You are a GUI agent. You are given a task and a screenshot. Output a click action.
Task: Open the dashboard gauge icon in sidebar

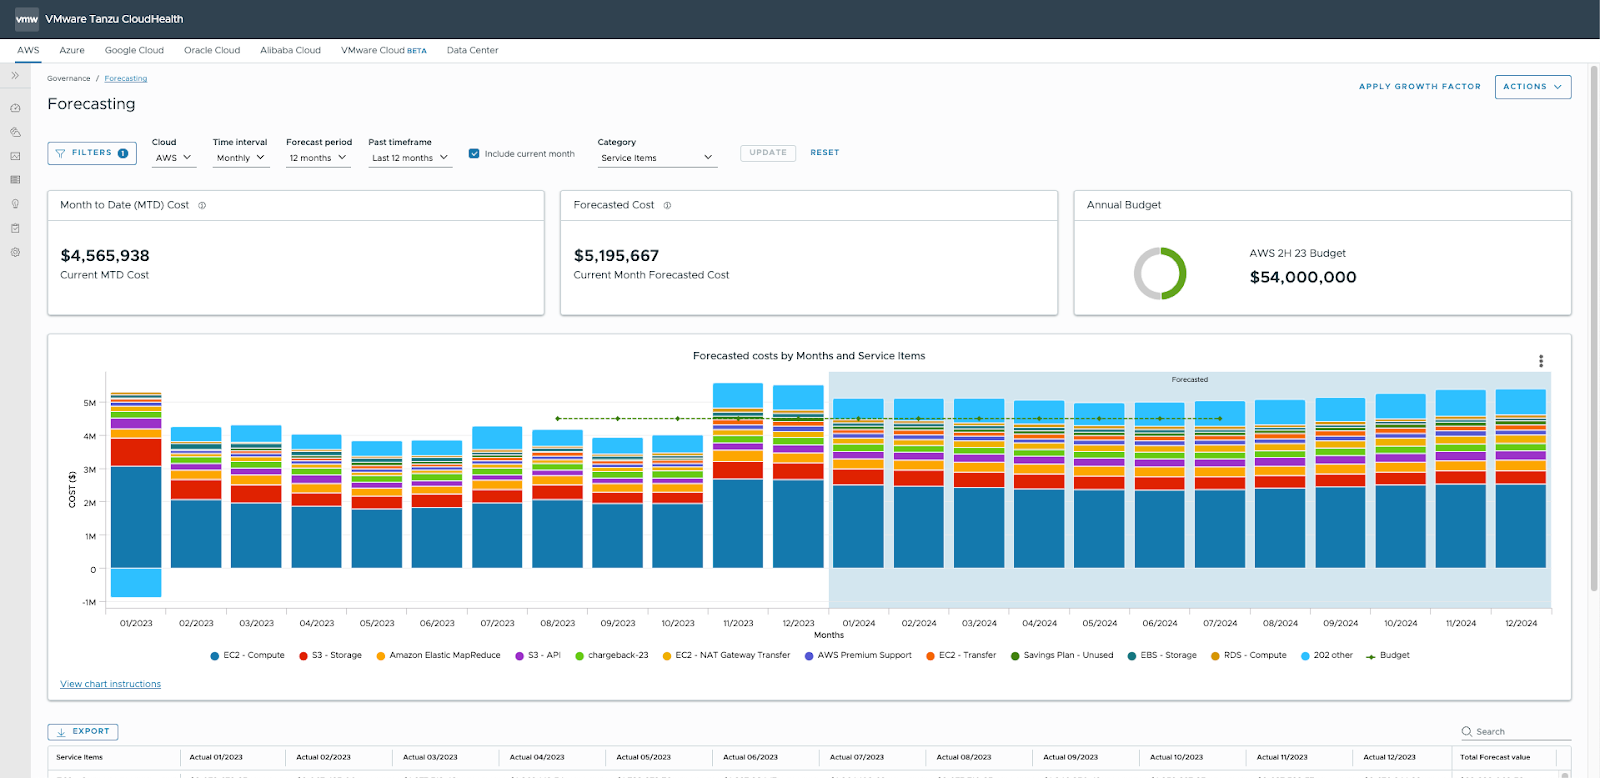tap(15, 108)
